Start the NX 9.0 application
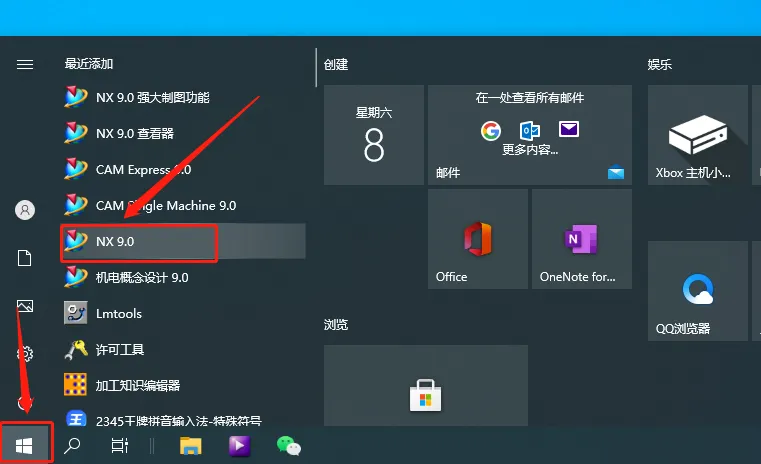Viewport: 761px width, 464px height. click(182, 241)
